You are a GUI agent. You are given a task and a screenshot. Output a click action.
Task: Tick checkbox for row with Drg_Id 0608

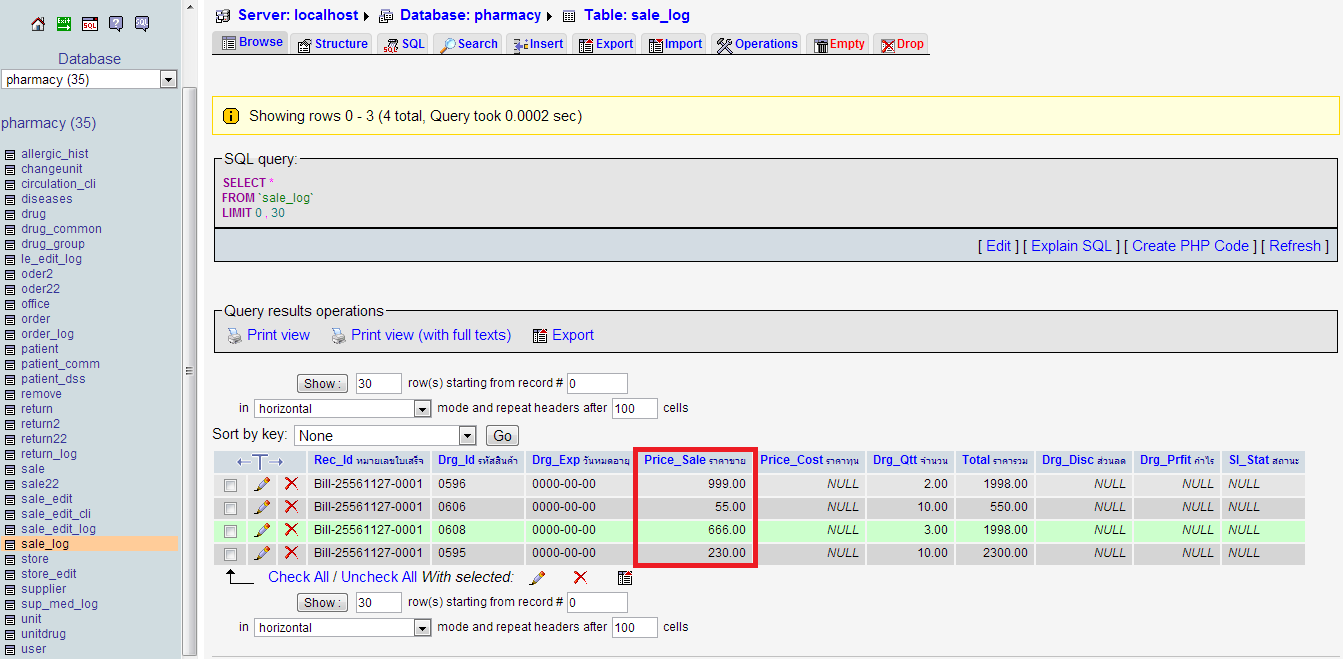point(231,531)
